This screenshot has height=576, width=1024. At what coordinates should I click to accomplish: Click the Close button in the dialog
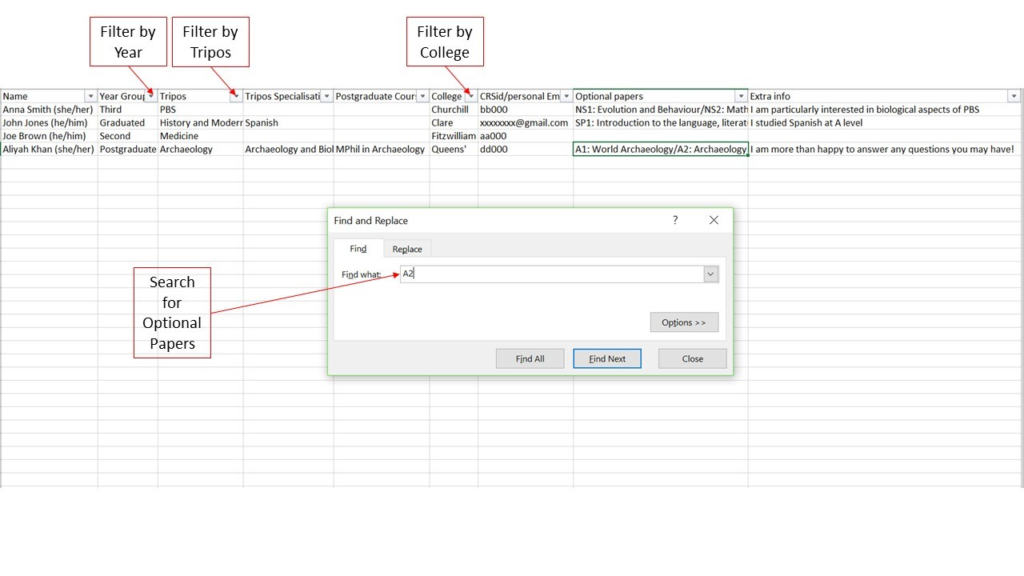tap(692, 358)
